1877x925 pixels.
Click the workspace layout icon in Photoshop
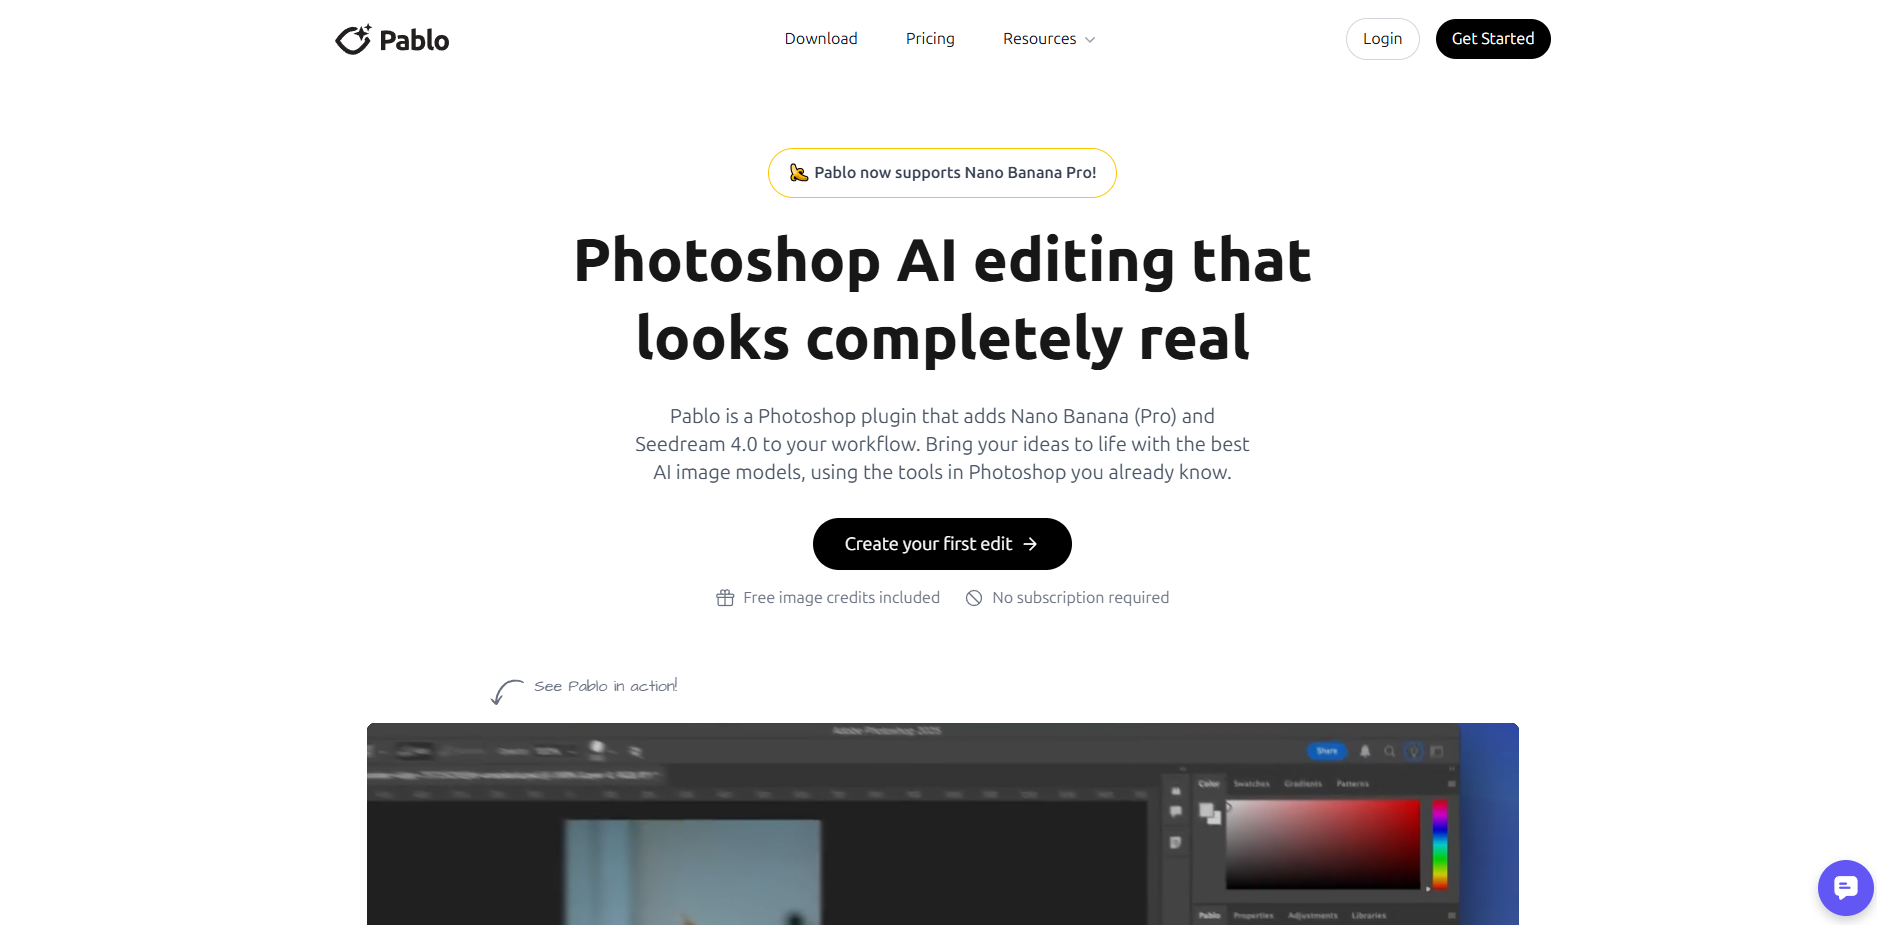click(x=1437, y=751)
